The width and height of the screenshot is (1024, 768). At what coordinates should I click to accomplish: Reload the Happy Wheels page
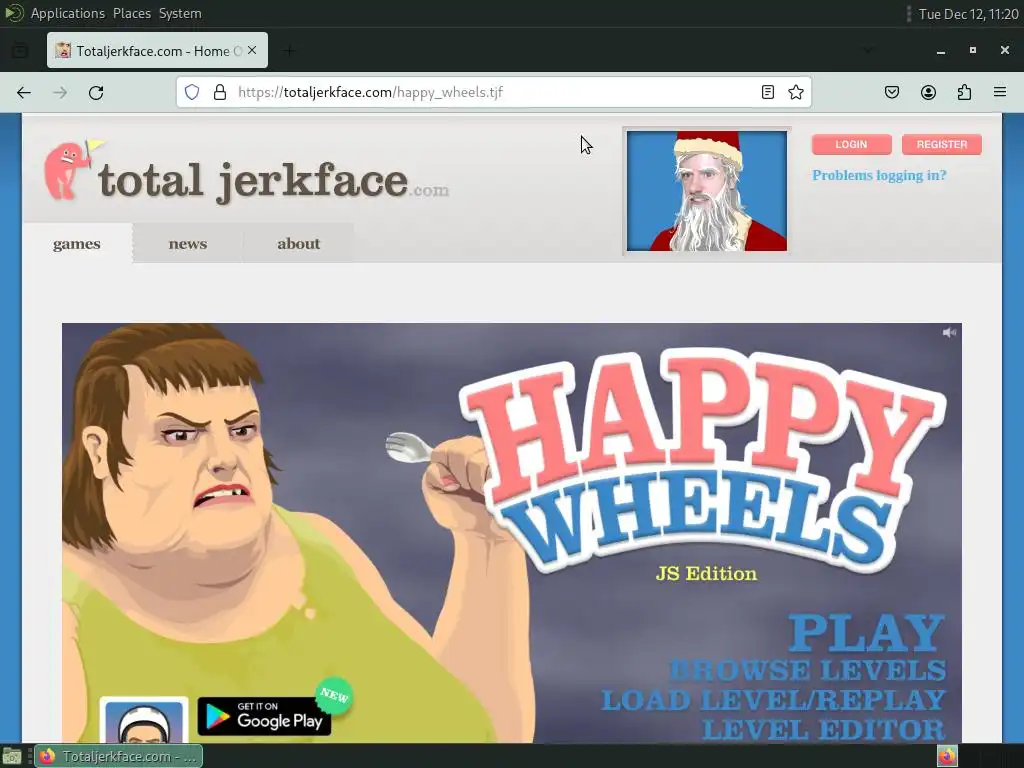pyautogui.click(x=96, y=93)
